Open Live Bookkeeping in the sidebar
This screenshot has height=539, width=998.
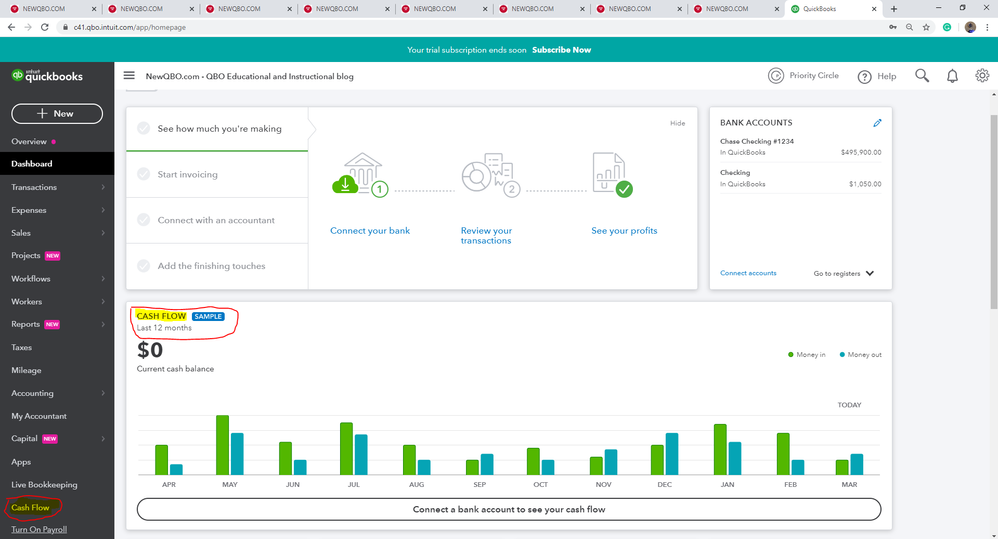44,485
